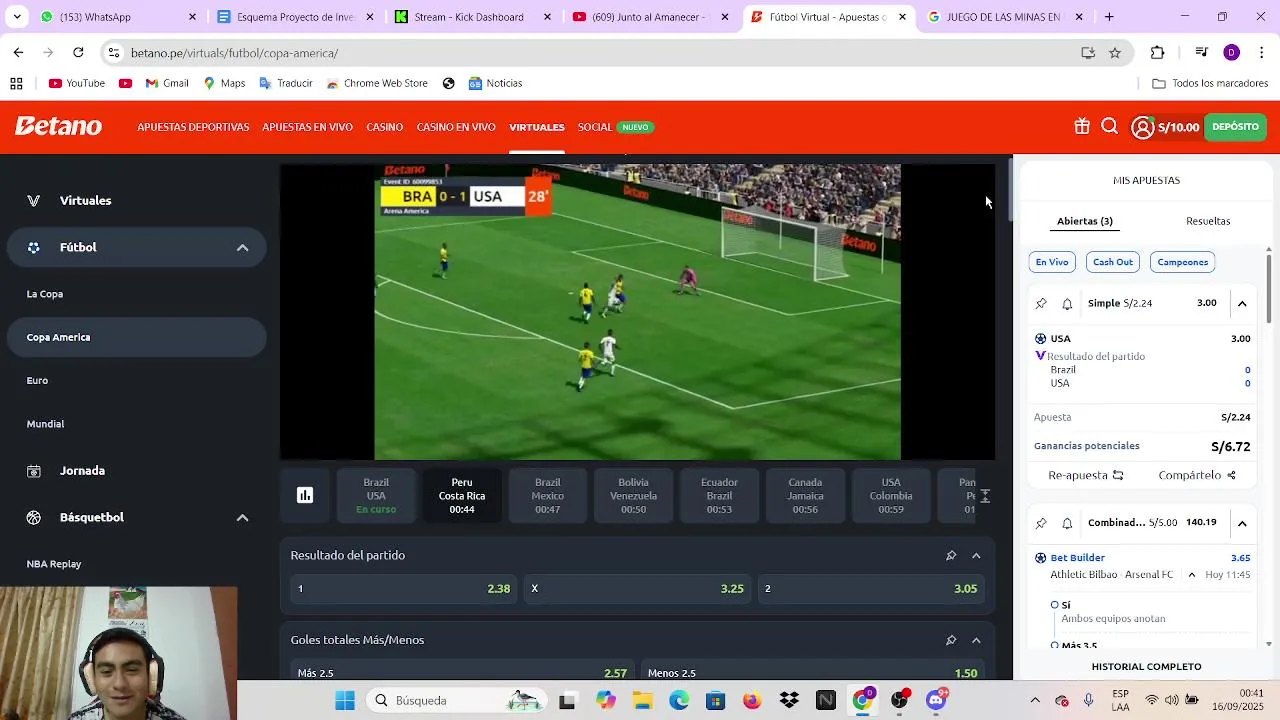
Task: Open Microsoft Edge from the taskbar
Action: coord(679,700)
